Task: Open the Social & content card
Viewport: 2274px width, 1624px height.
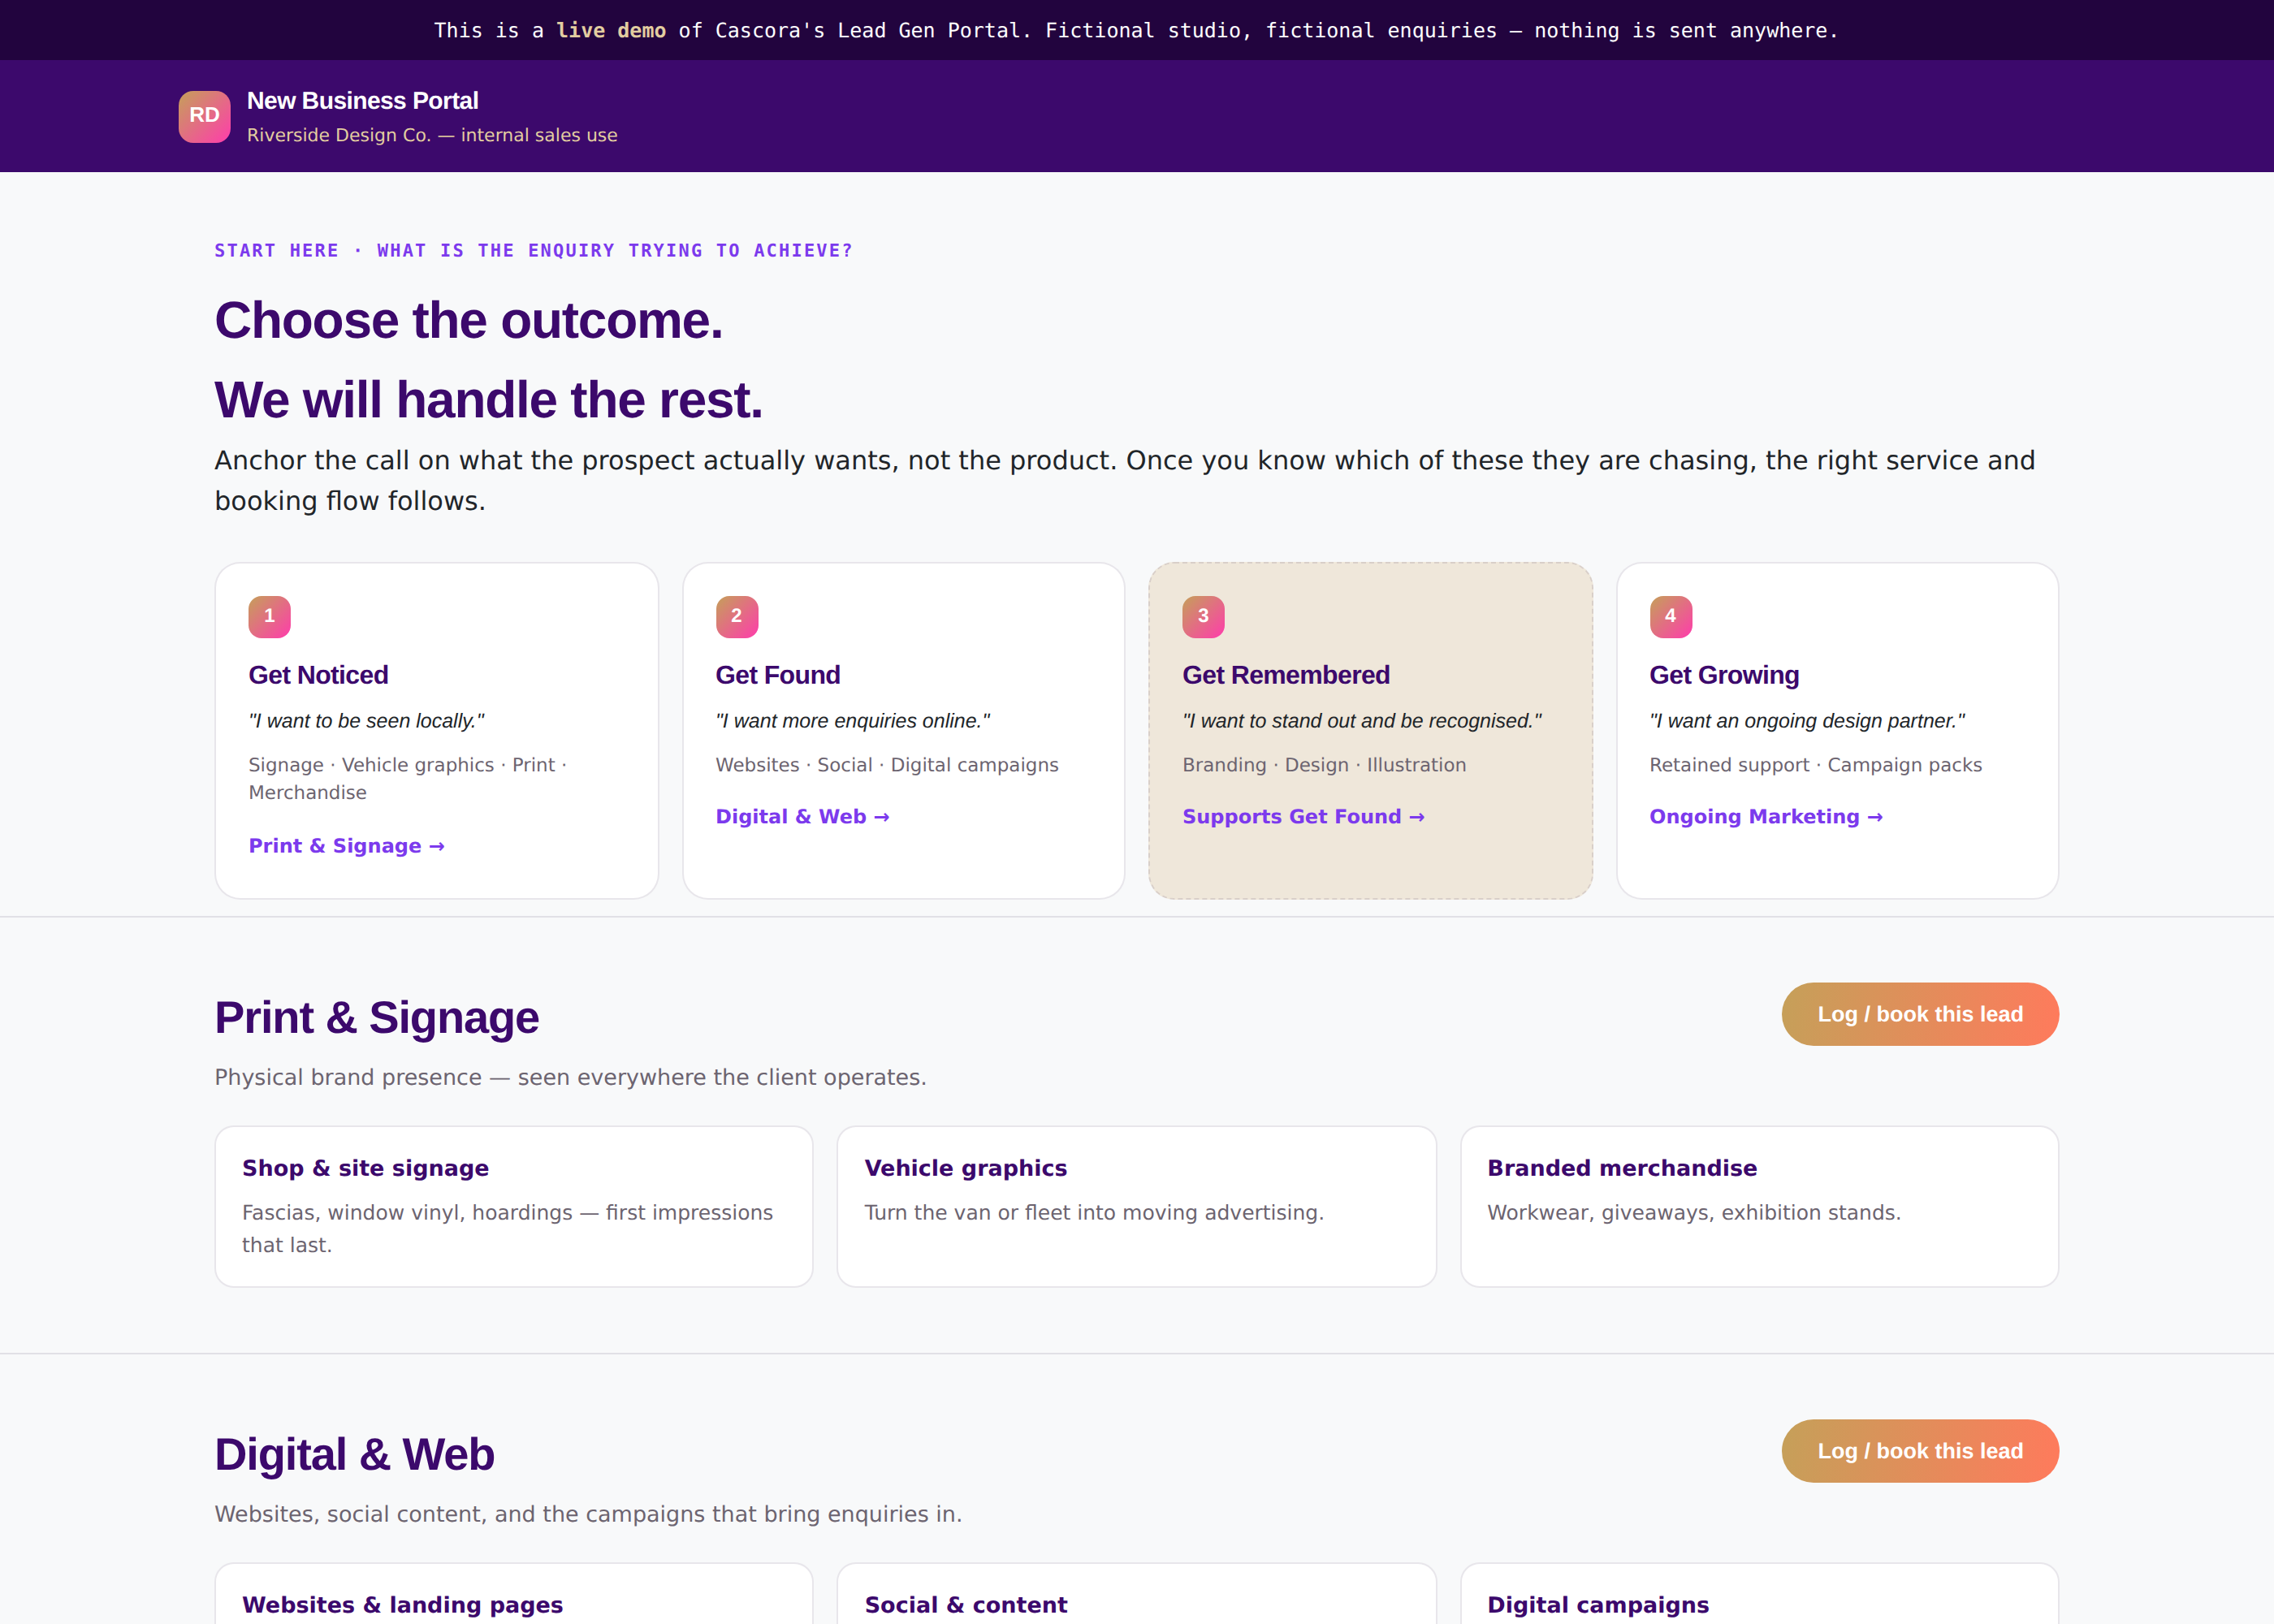Action: point(1137,1594)
